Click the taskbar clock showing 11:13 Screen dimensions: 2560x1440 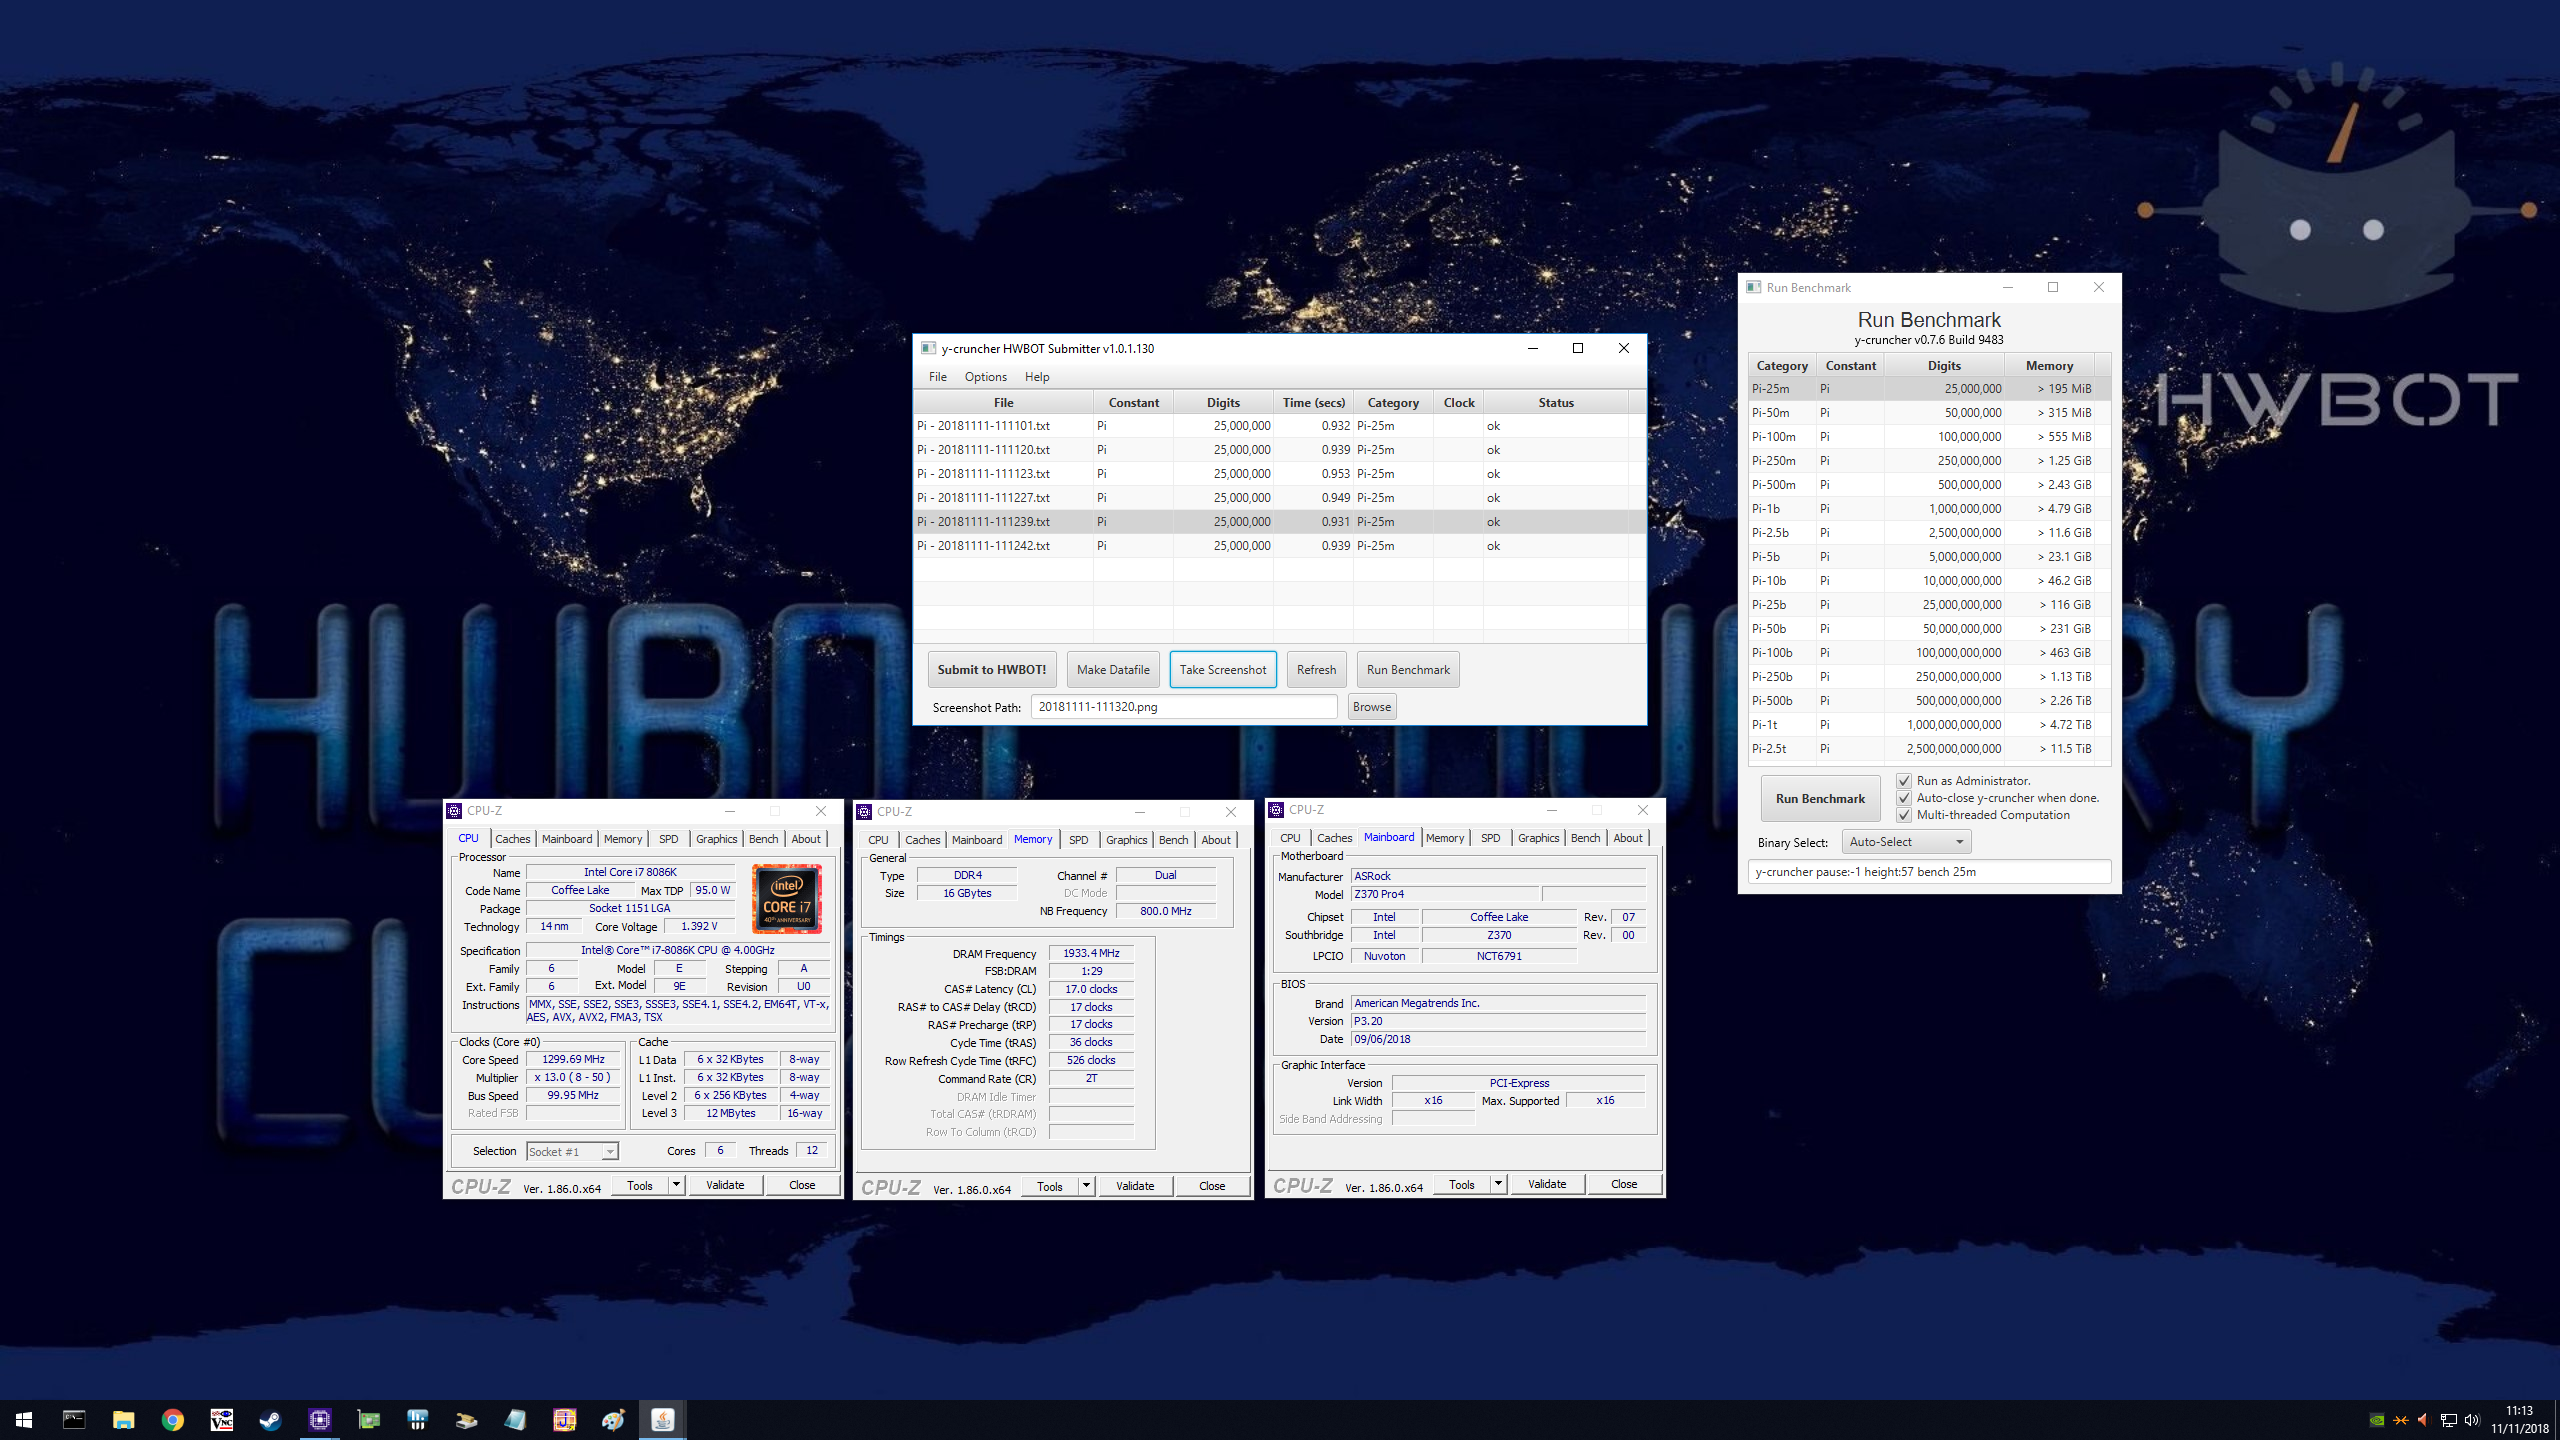[x=2519, y=1420]
